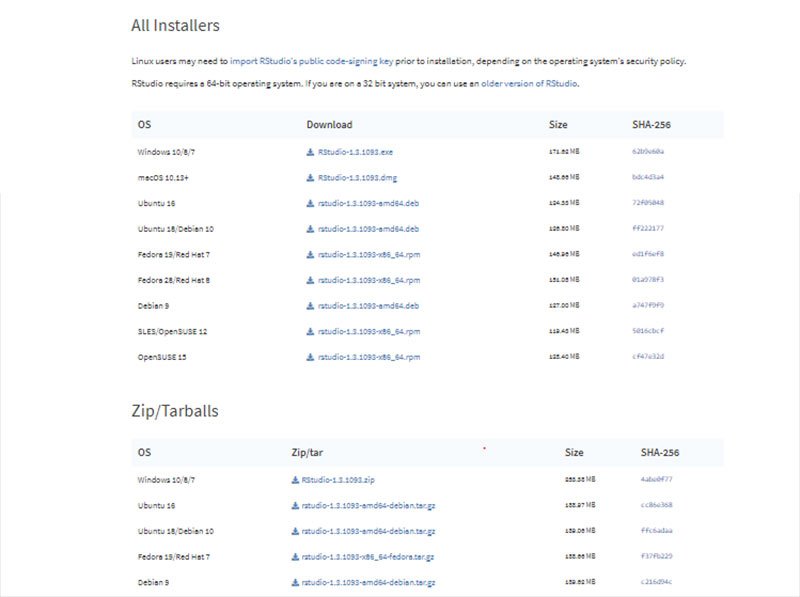Click download icon in SLES/OpenSUSE 12 row
This screenshot has height=597, width=800.
pyautogui.click(x=310, y=331)
